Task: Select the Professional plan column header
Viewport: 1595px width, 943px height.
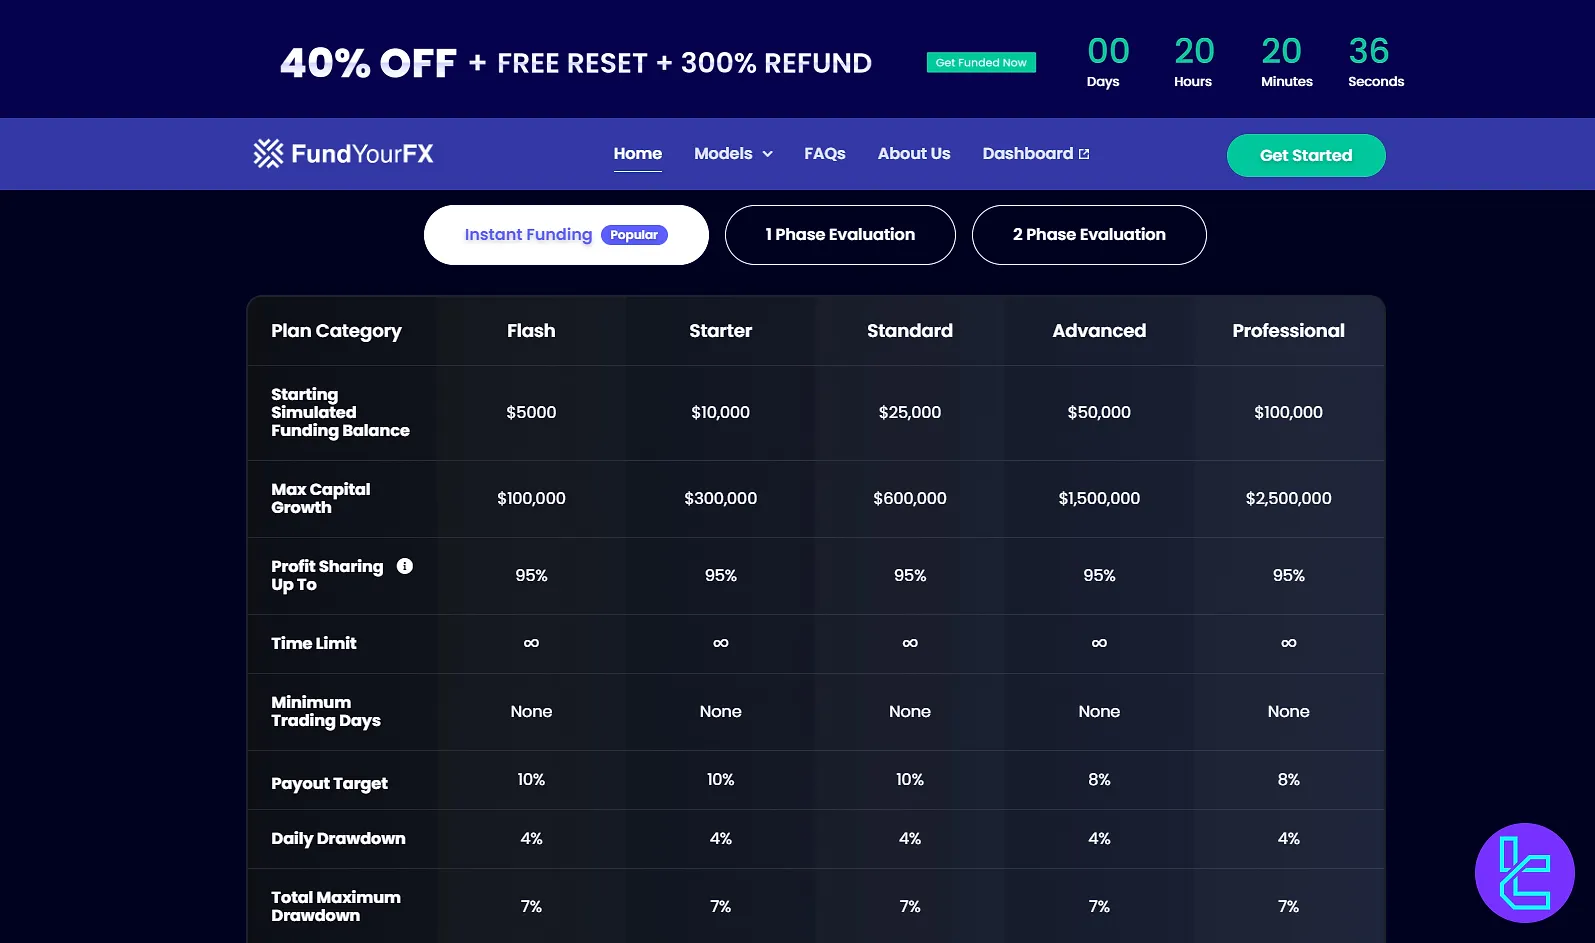Action: (x=1288, y=331)
